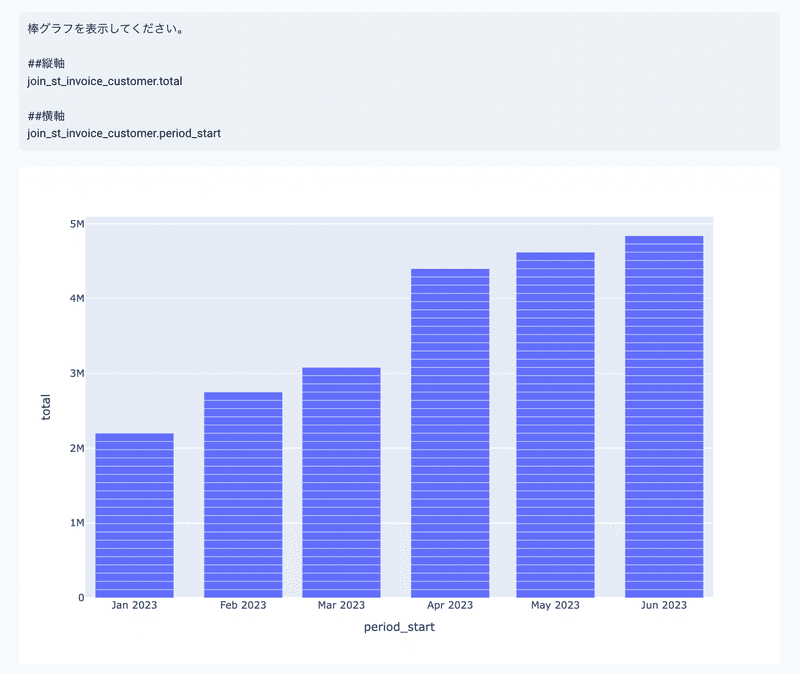Click the "3M" y-axis tick label
800x674 pixels.
tap(77, 373)
